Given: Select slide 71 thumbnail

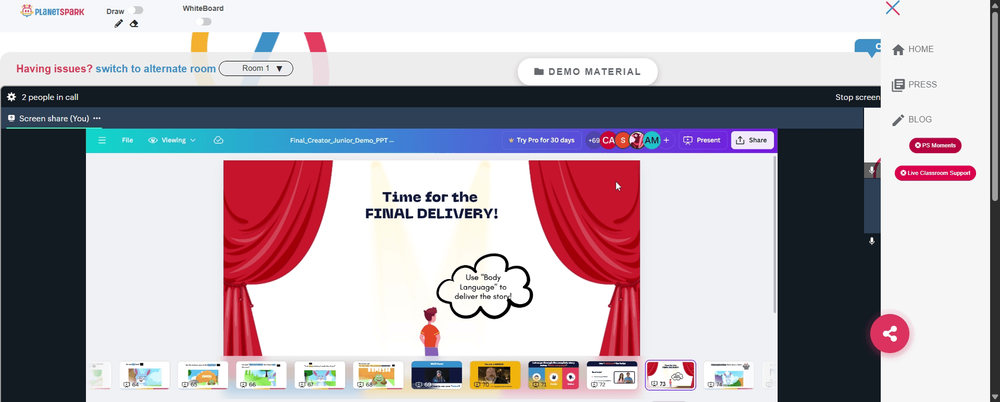Looking at the screenshot, I should [554, 375].
